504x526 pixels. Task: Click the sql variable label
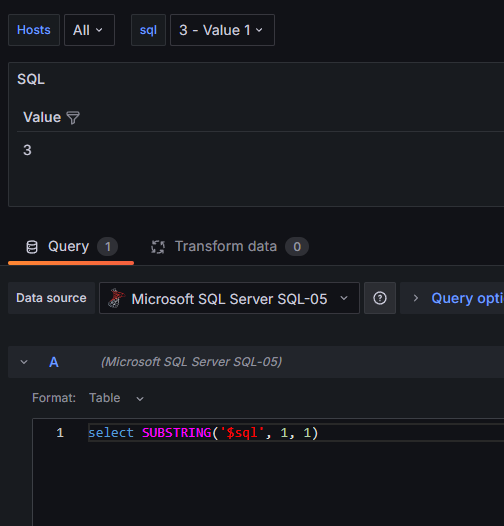tap(148, 30)
